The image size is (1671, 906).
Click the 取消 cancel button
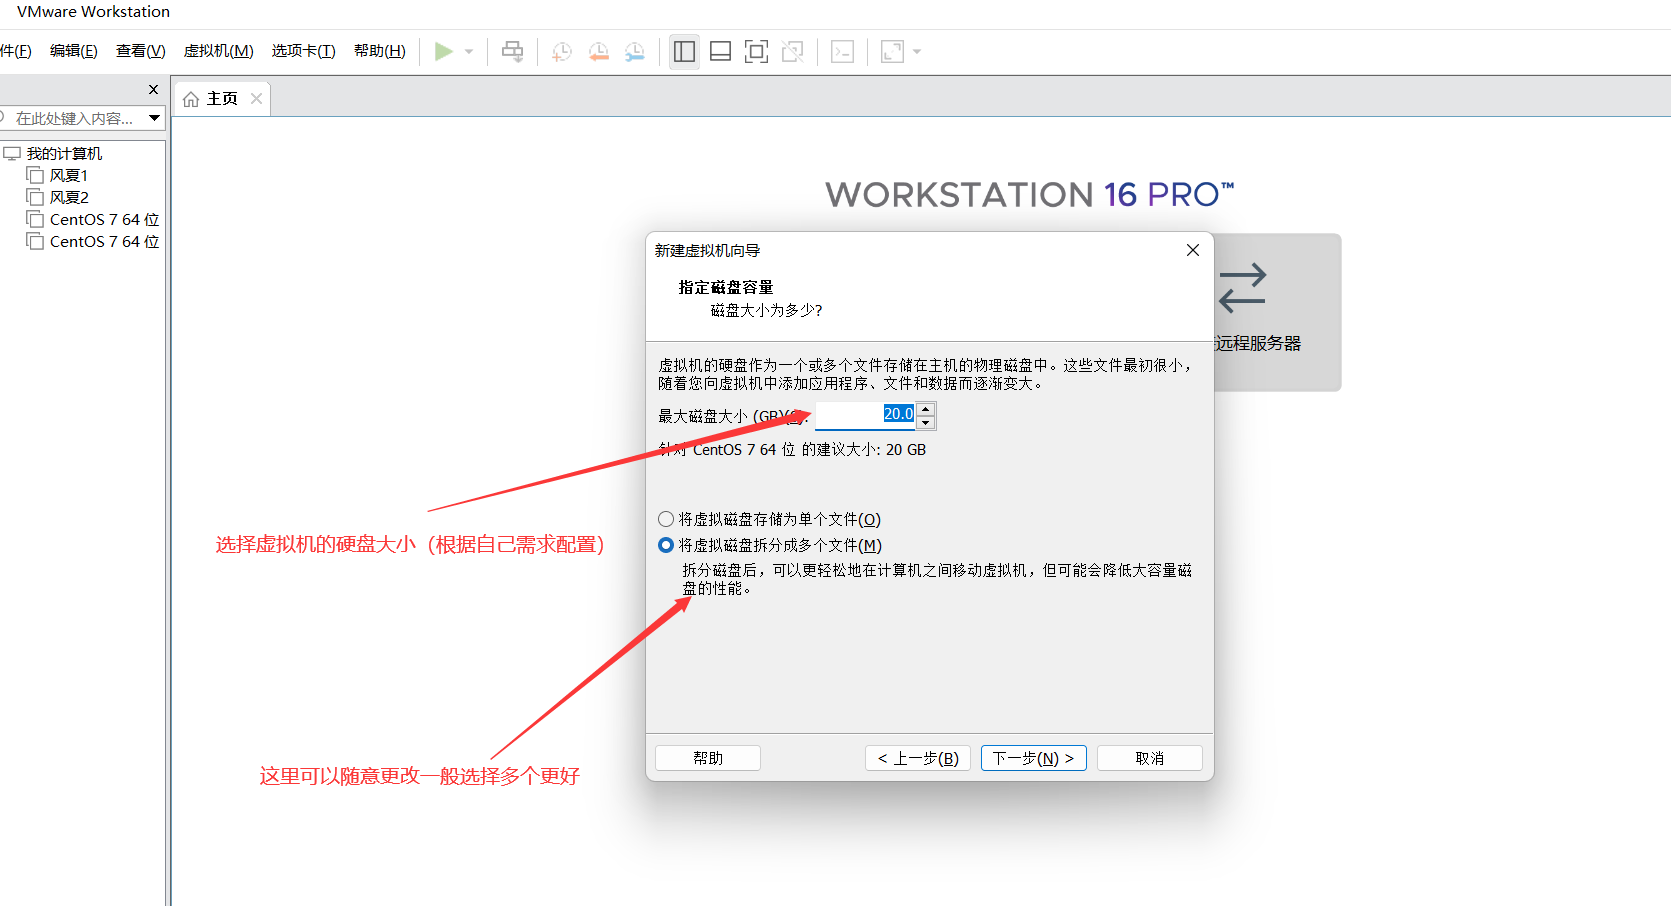coord(1150,758)
